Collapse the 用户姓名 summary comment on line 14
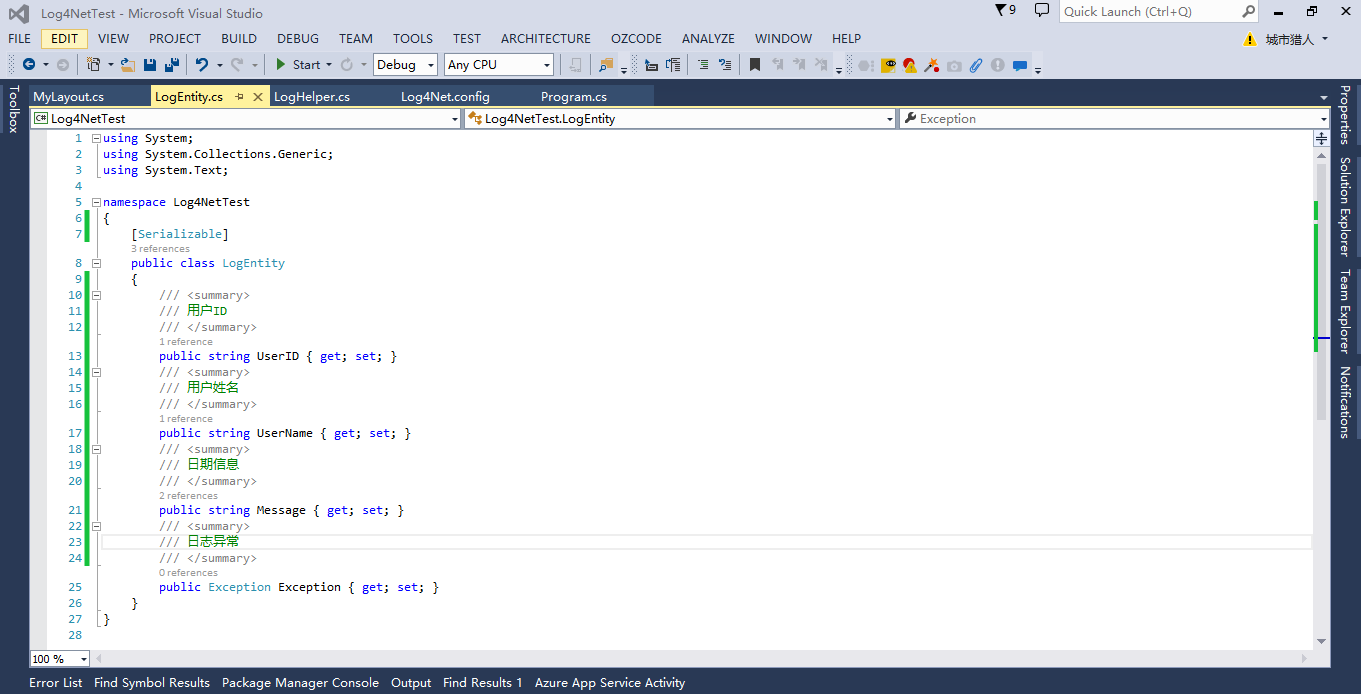The width and height of the screenshot is (1361, 694). click(96, 372)
